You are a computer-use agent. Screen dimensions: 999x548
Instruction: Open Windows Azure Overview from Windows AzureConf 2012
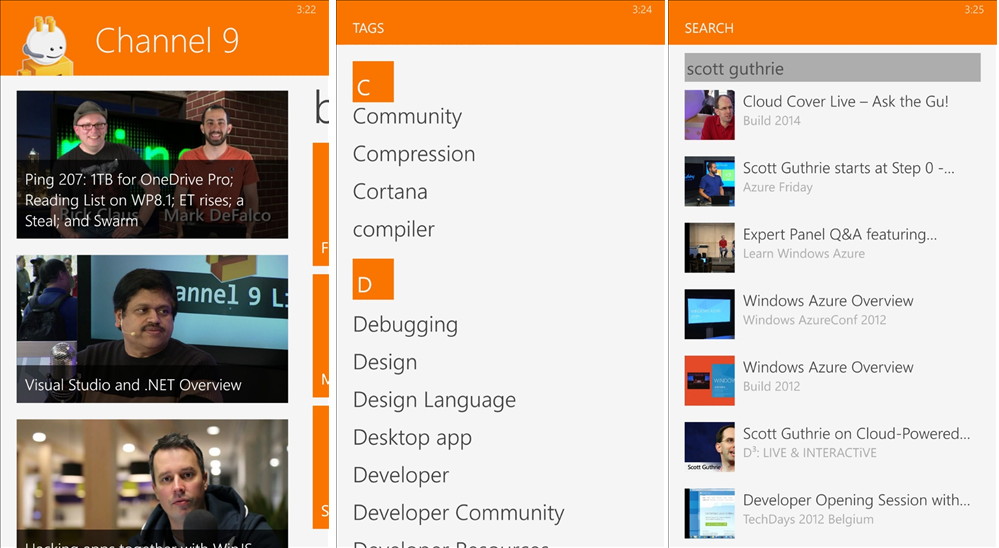[x=832, y=314]
